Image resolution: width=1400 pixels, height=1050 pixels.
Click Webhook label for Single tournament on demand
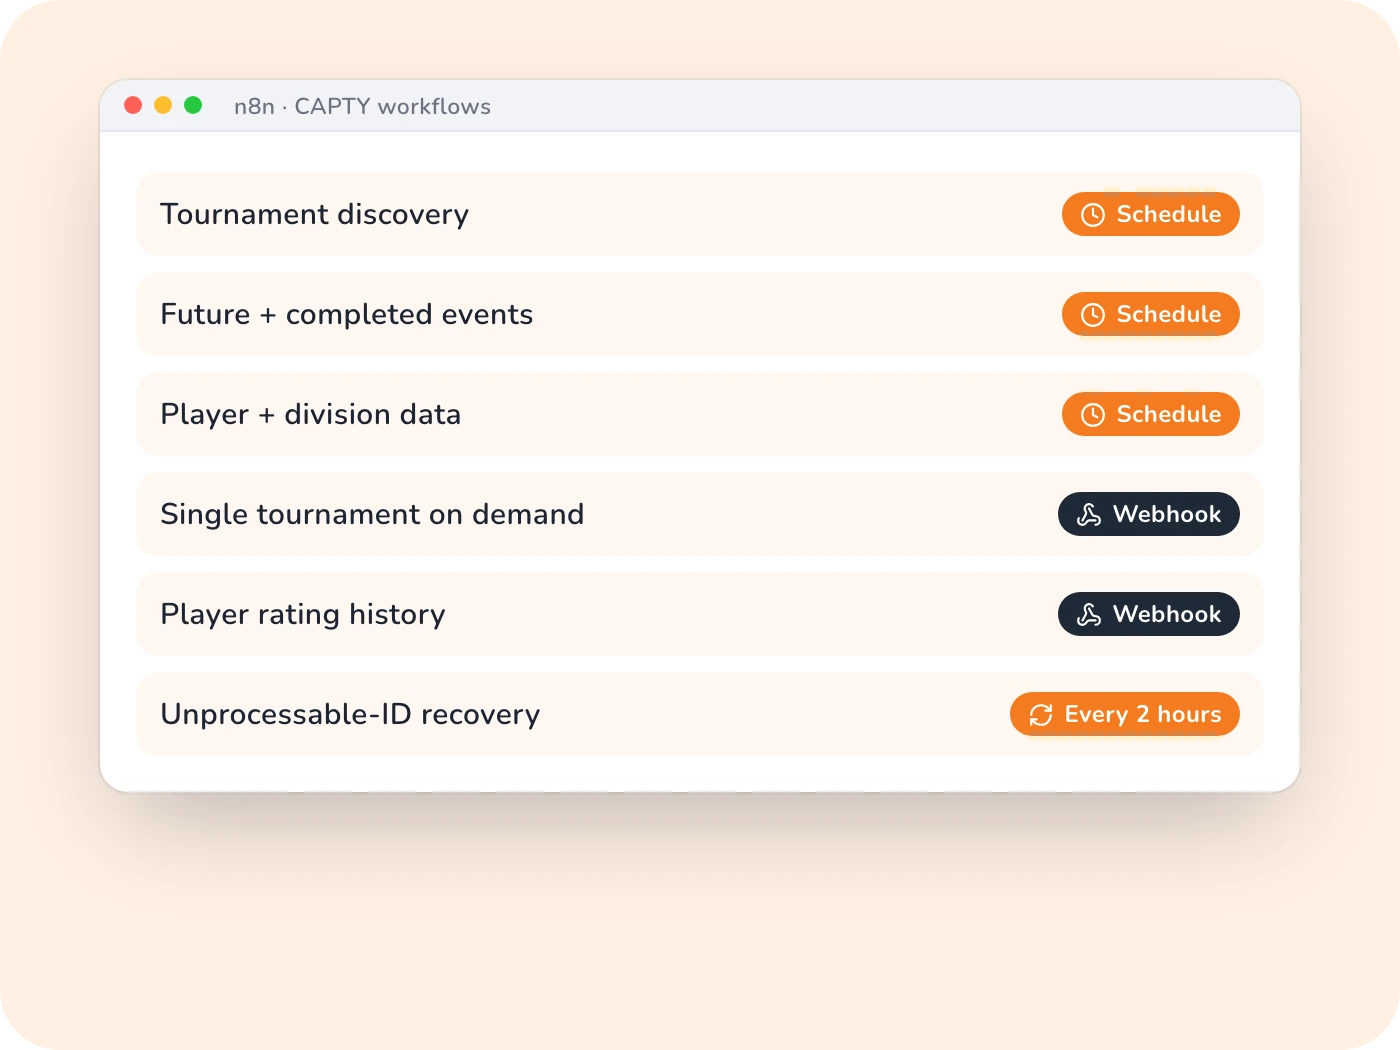[x=1167, y=514]
